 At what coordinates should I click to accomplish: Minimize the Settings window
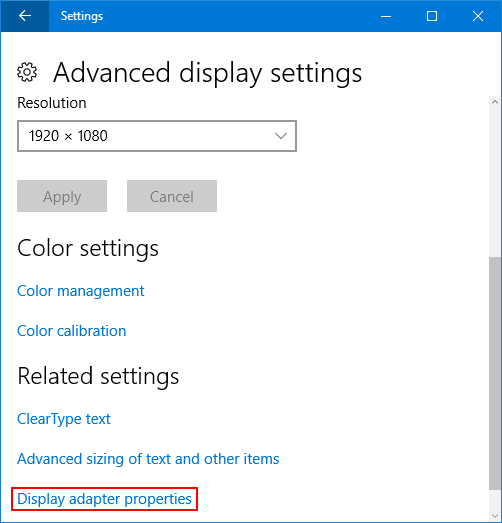pos(386,16)
